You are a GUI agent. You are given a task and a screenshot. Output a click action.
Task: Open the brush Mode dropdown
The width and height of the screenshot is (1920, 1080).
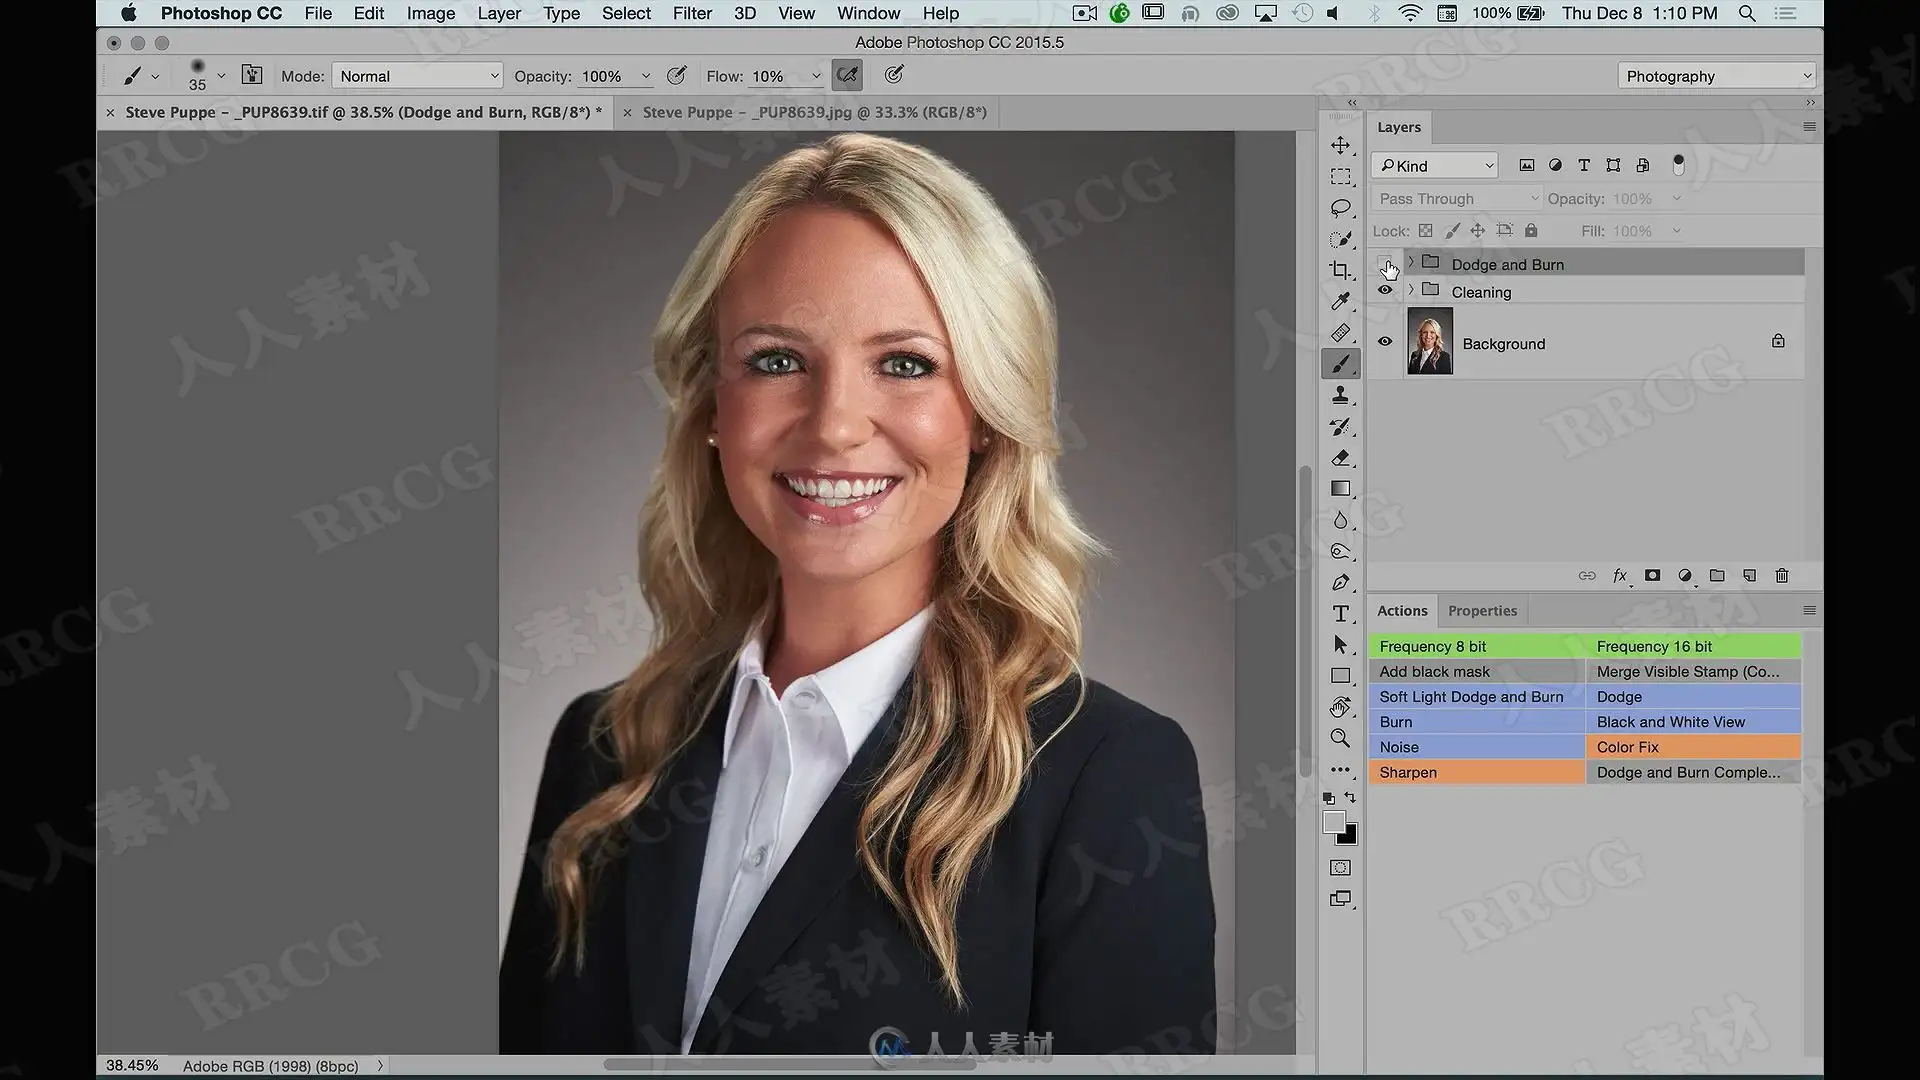click(416, 76)
